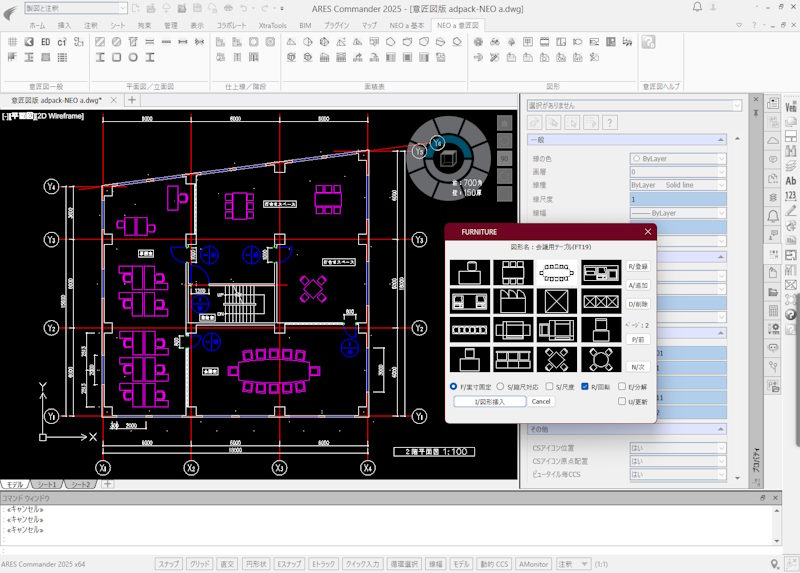Click the help question mark icon in properties
Viewport: 800px width, 573px height.
609,122
